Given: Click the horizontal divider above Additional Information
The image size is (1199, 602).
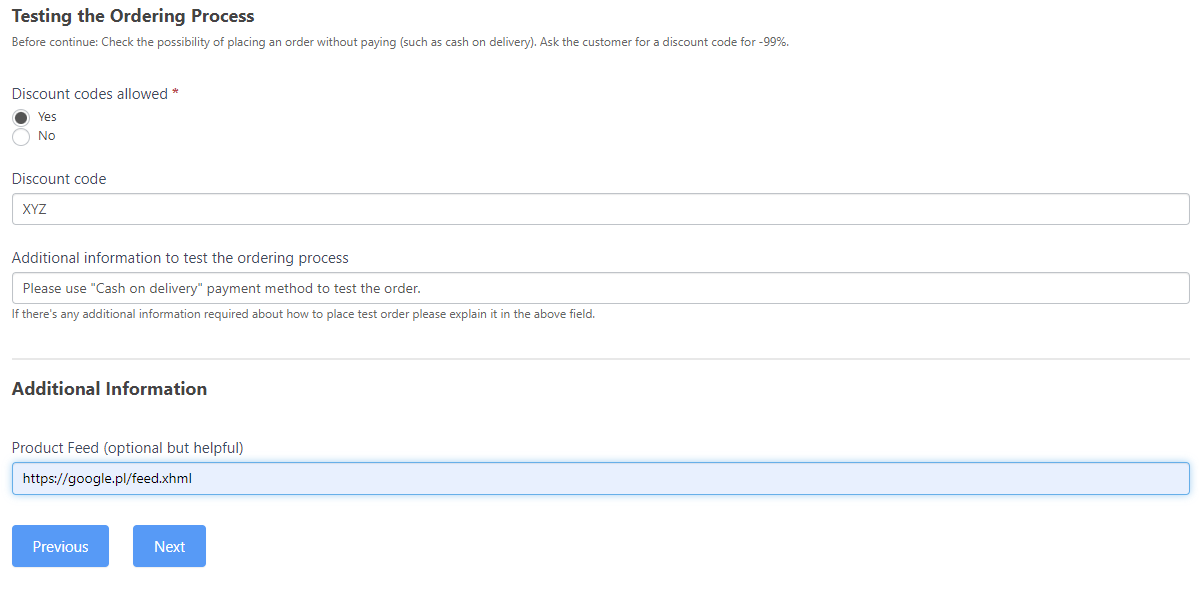Looking at the screenshot, I should (x=600, y=359).
